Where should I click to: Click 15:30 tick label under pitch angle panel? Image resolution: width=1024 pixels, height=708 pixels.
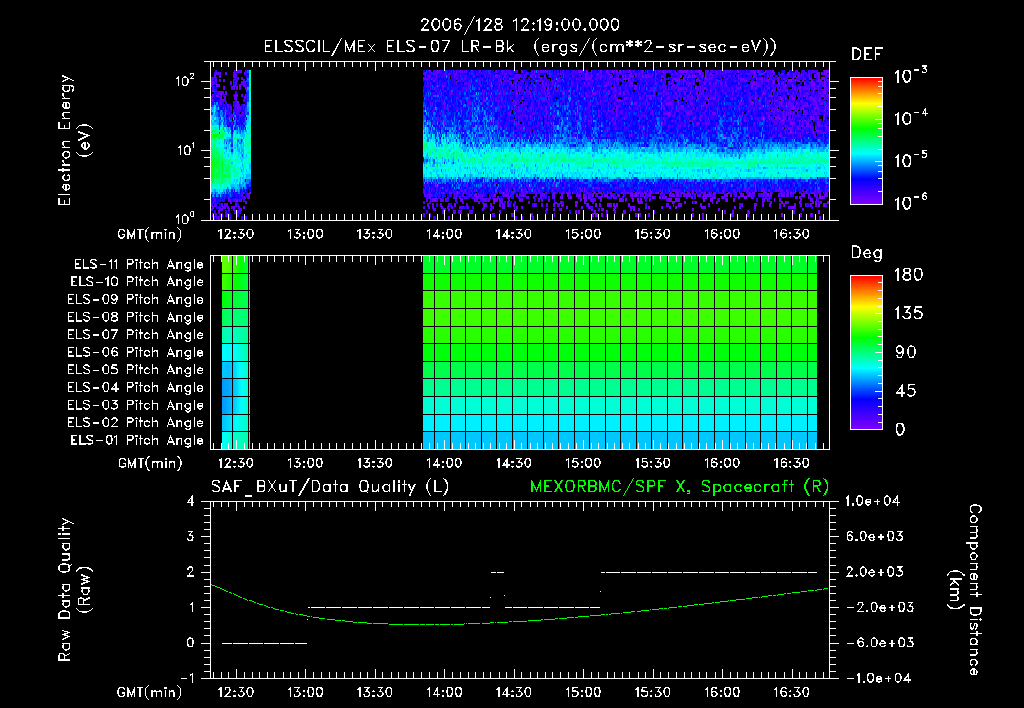[x=652, y=464]
